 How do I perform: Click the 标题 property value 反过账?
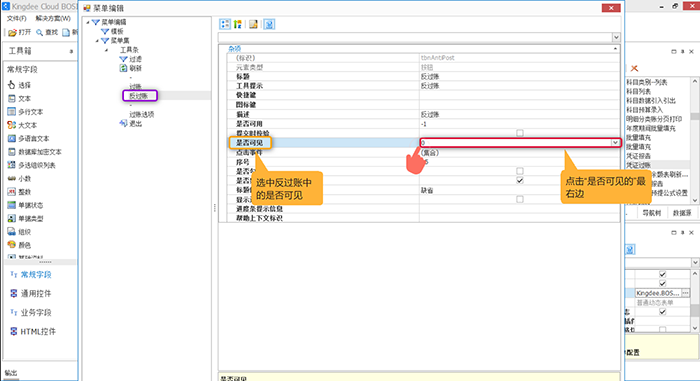(430, 76)
